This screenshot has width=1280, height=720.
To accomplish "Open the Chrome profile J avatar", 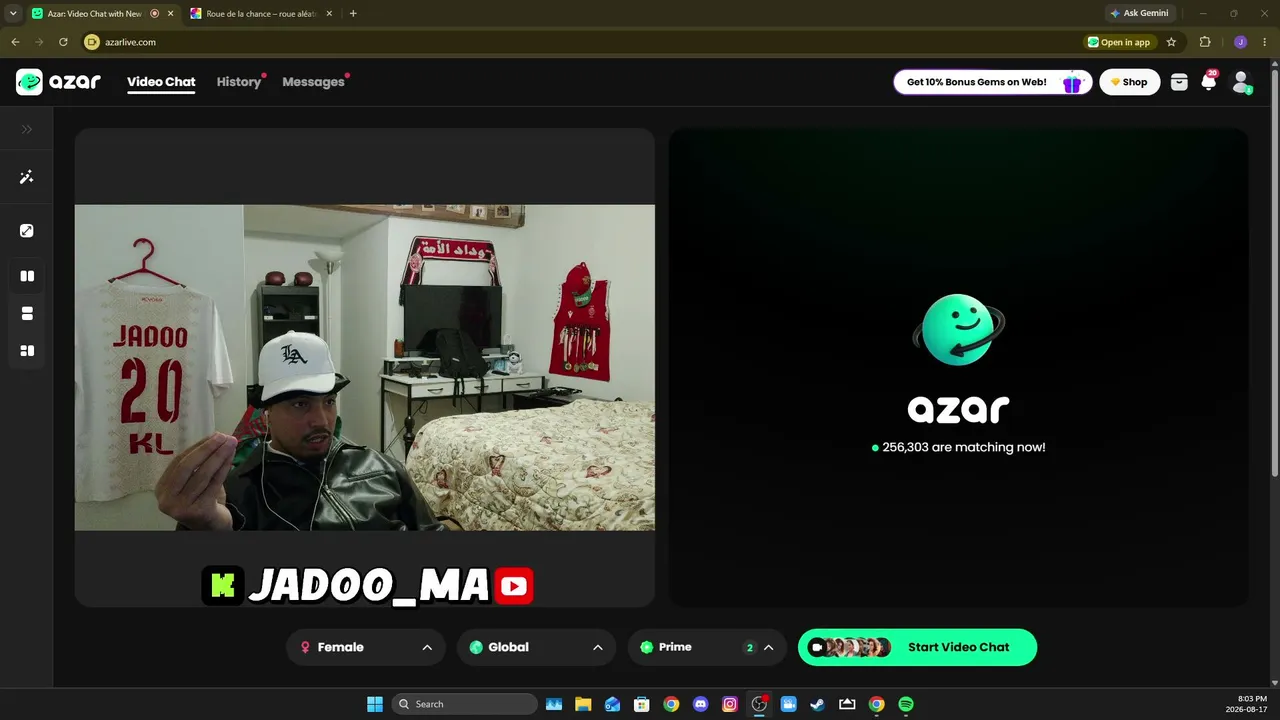I will (x=1240, y=42).
